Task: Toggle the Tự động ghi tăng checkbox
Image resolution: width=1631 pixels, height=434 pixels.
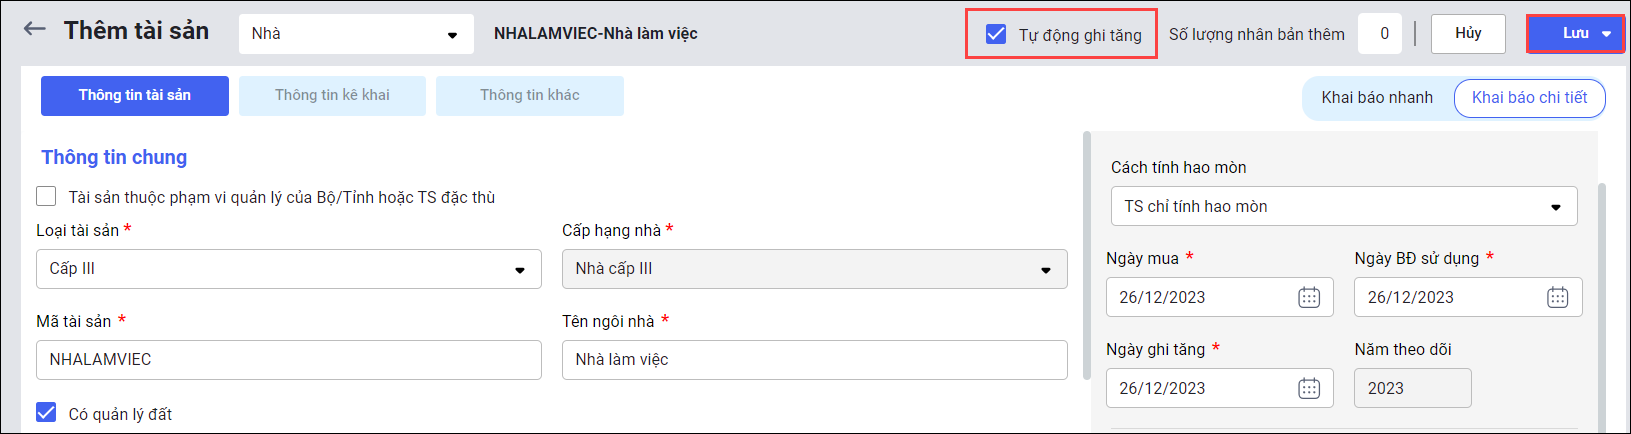Action: 996,34
